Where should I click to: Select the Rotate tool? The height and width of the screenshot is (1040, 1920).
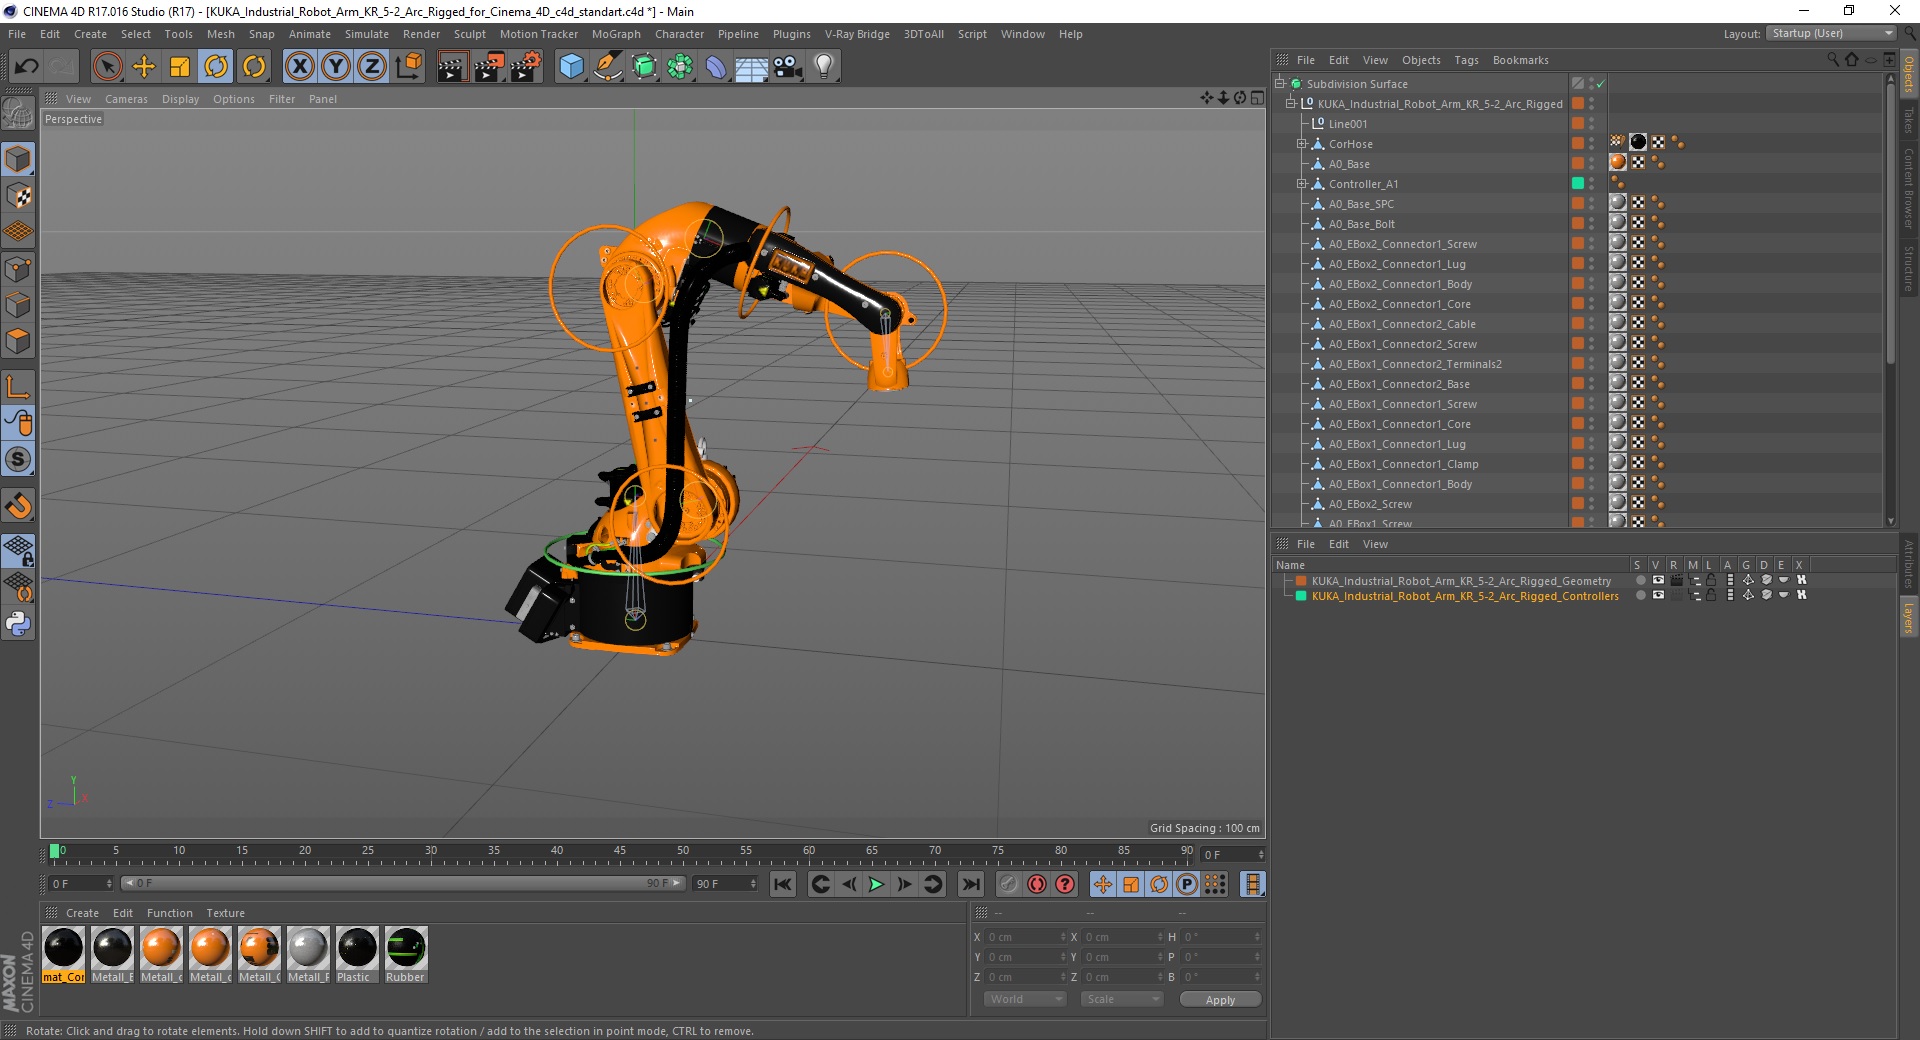coord(216,67)
